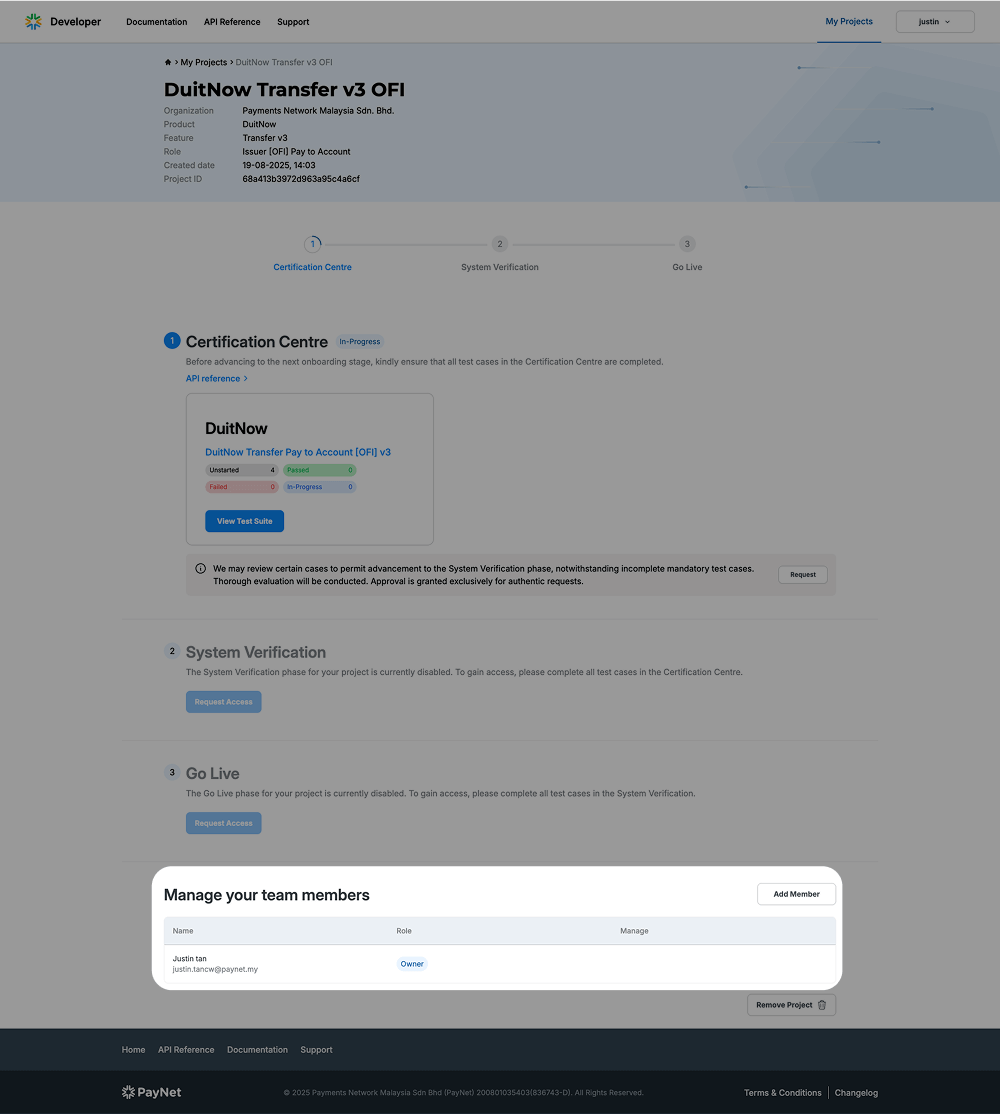Click Add Member button
1000x1114 pixels.
796,894
